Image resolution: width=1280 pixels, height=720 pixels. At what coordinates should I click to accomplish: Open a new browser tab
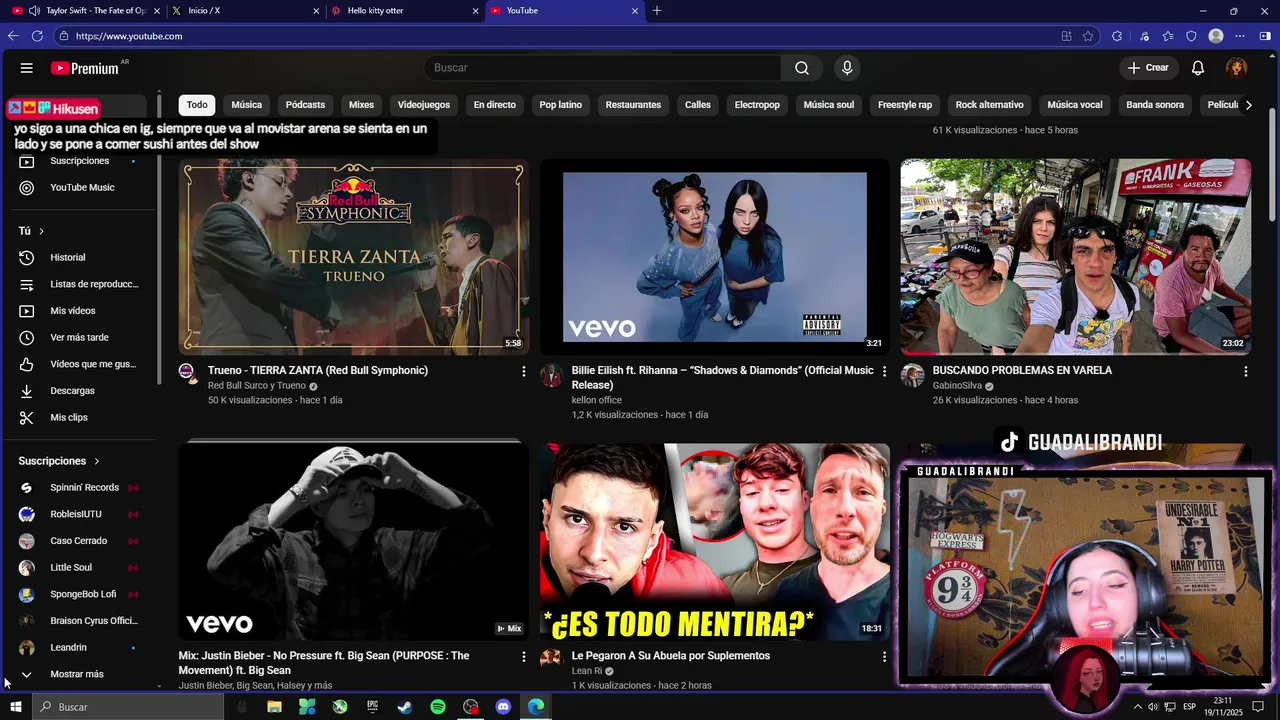[657, 11]
